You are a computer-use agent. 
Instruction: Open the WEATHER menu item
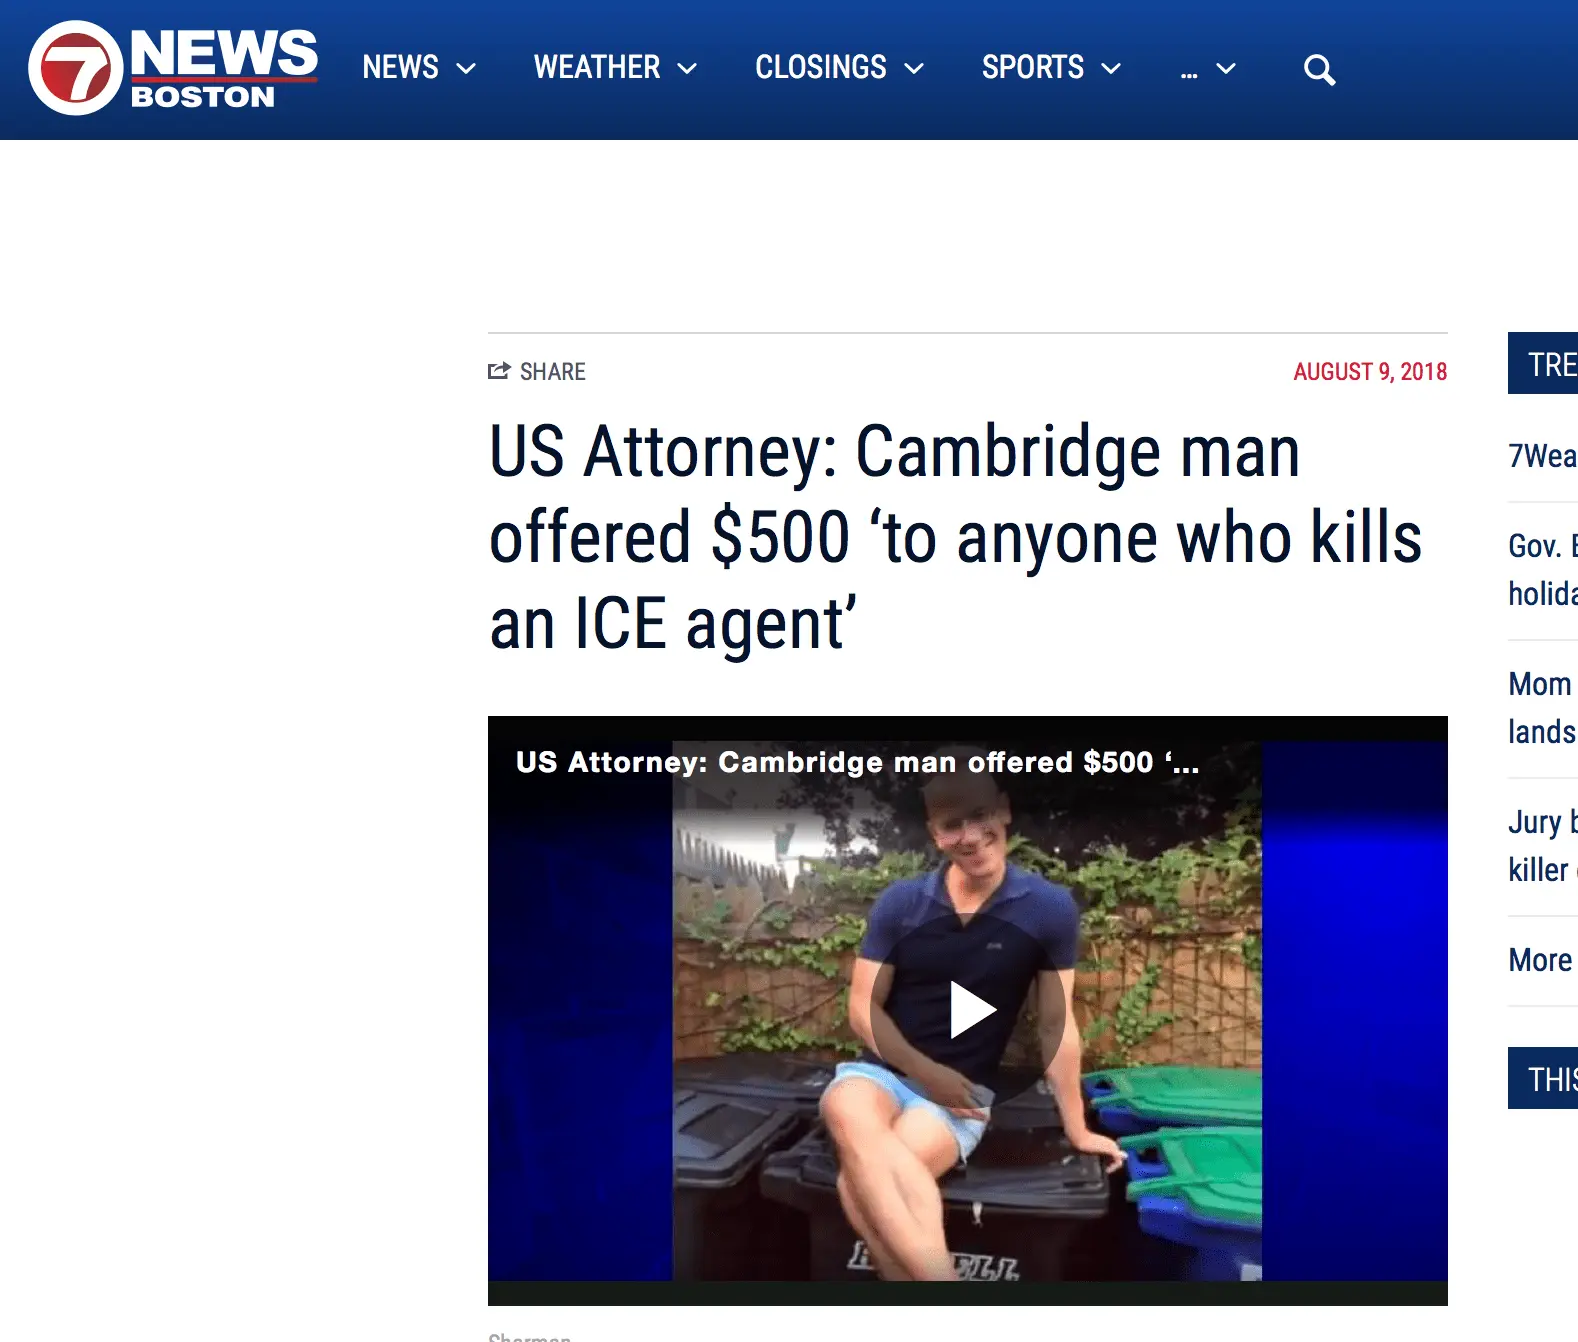pos(597,67)
